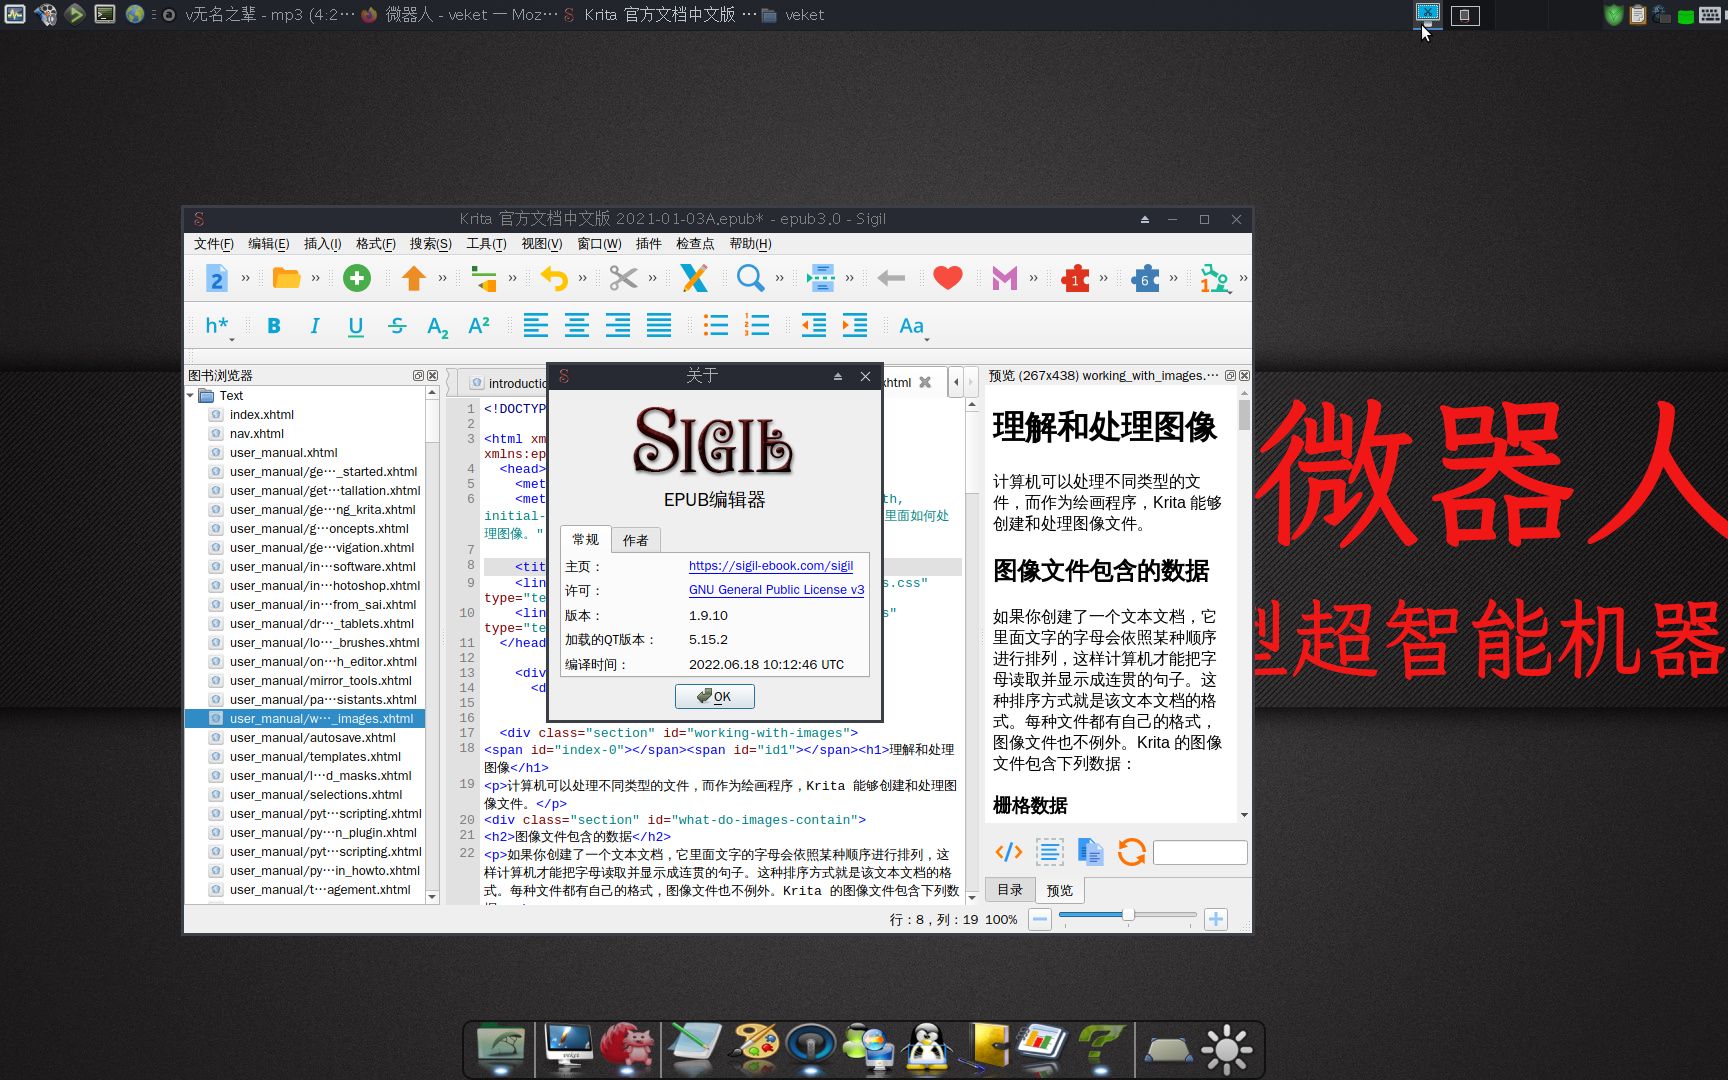The height and width of the screenshot is (1080, 1728).
Task: Apply italic formatting with the I icon
Action: pyautogui.click(x=314, y=326)
